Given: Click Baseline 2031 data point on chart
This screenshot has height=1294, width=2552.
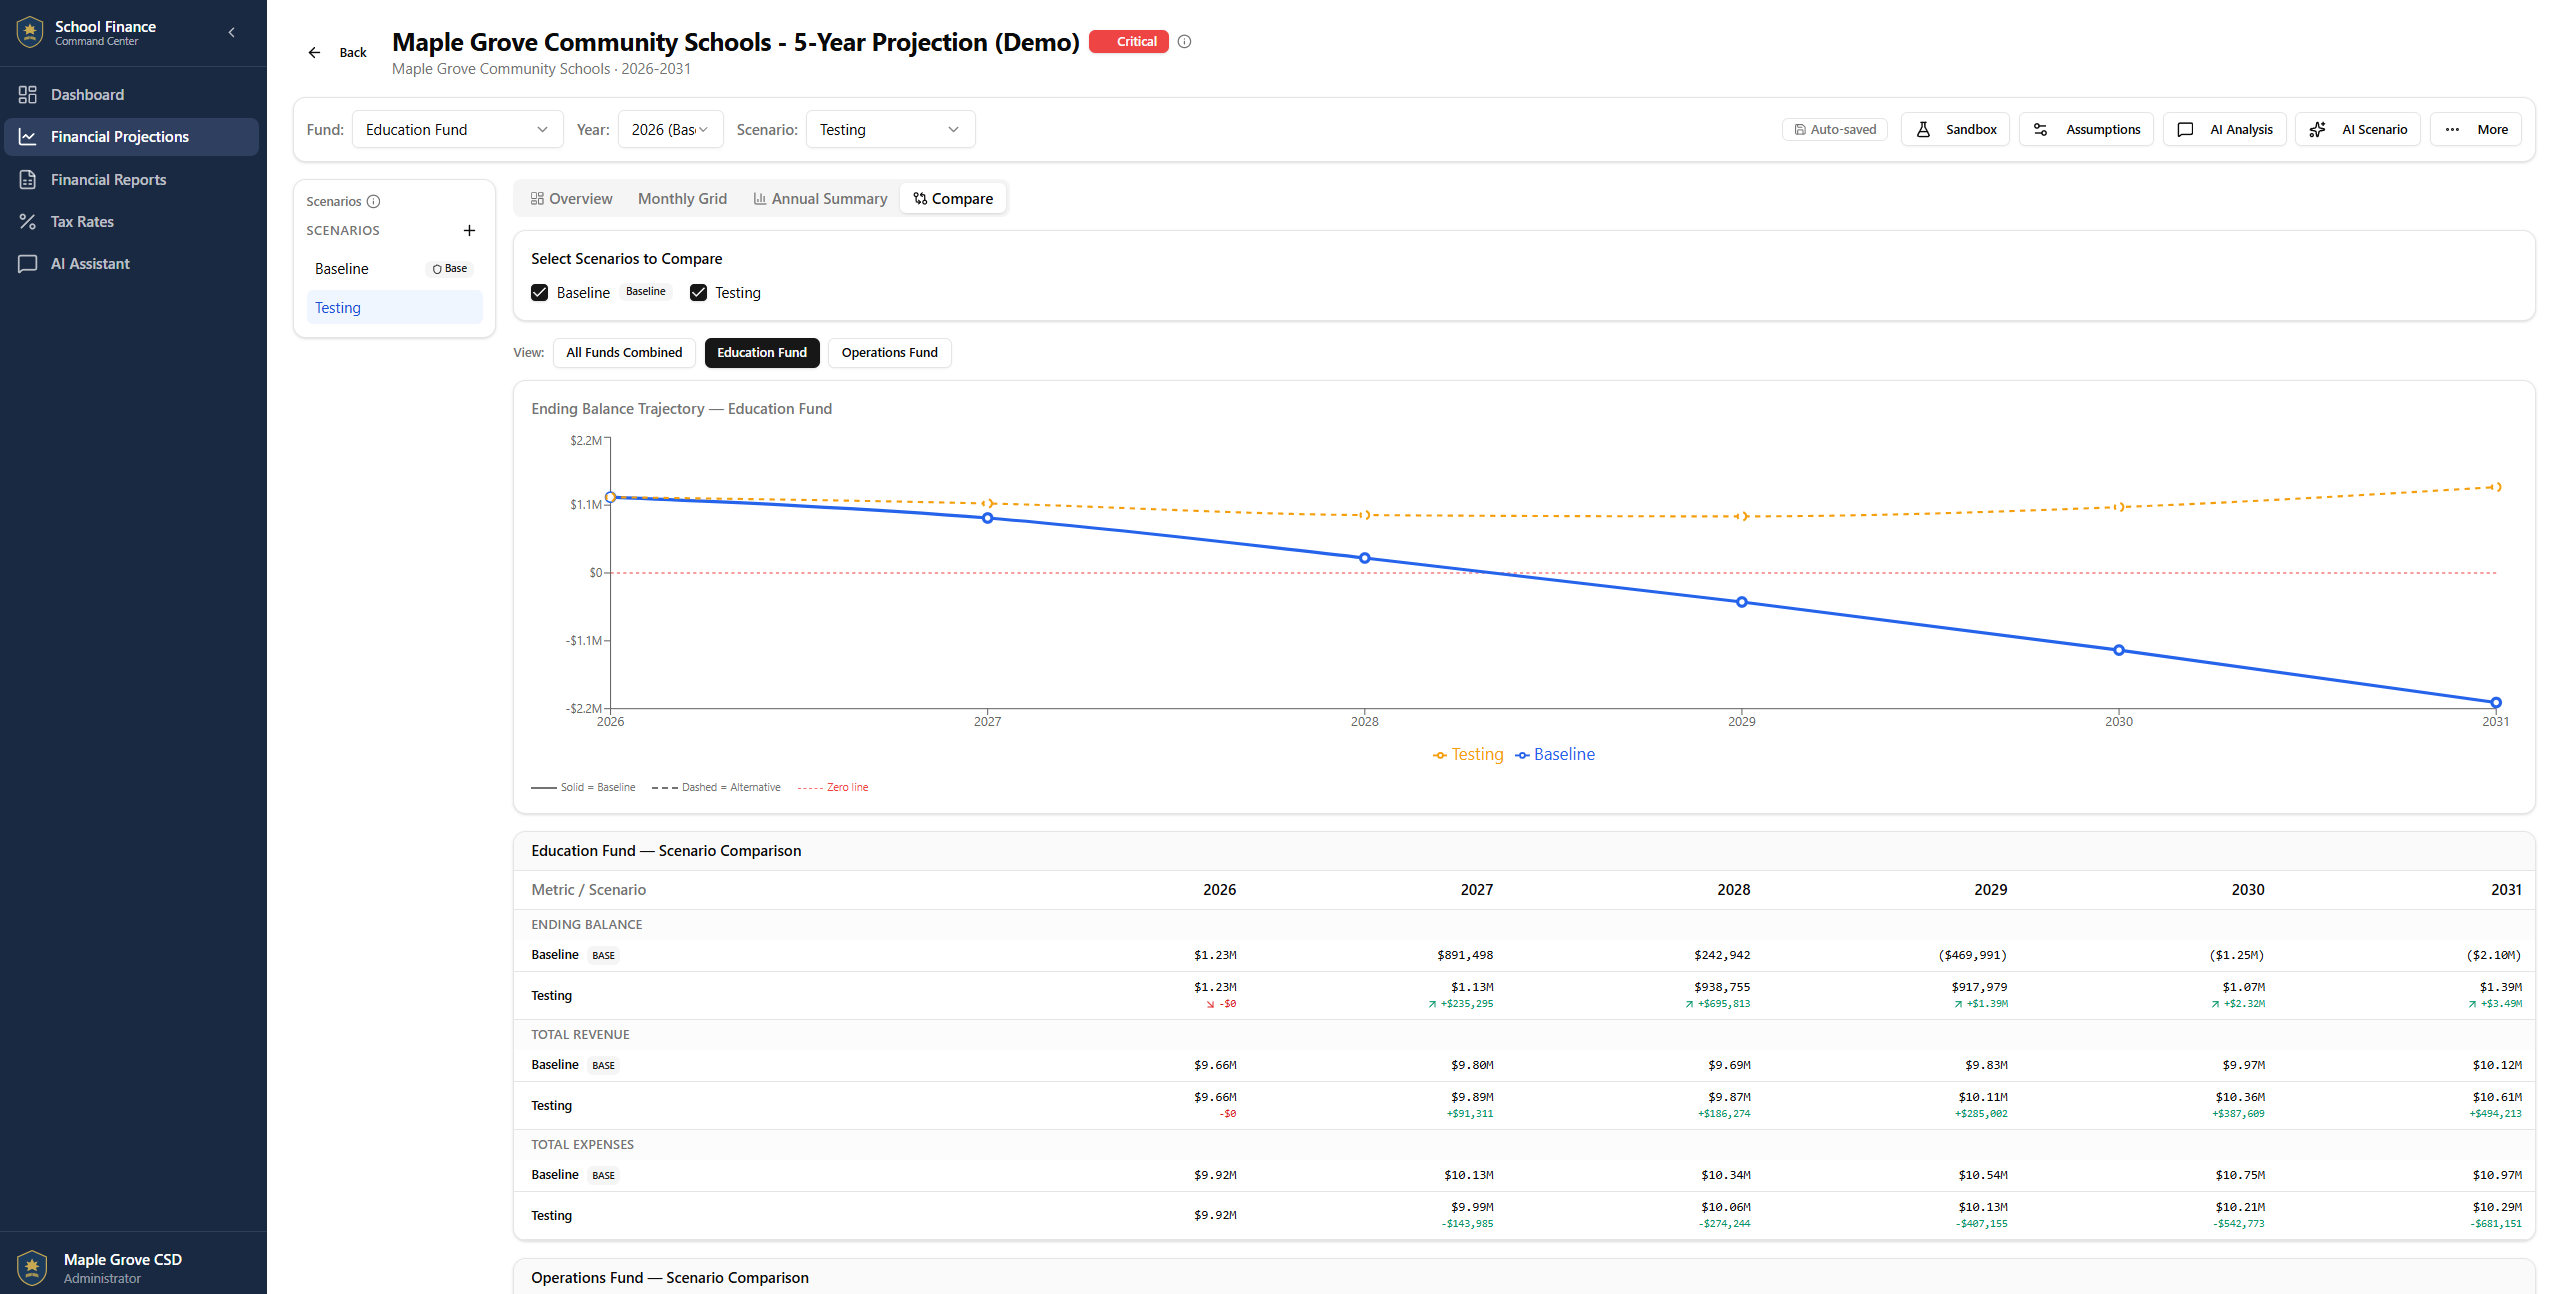Looking at the screenshot, I should pyautogui.click(x=2495, y=703).
